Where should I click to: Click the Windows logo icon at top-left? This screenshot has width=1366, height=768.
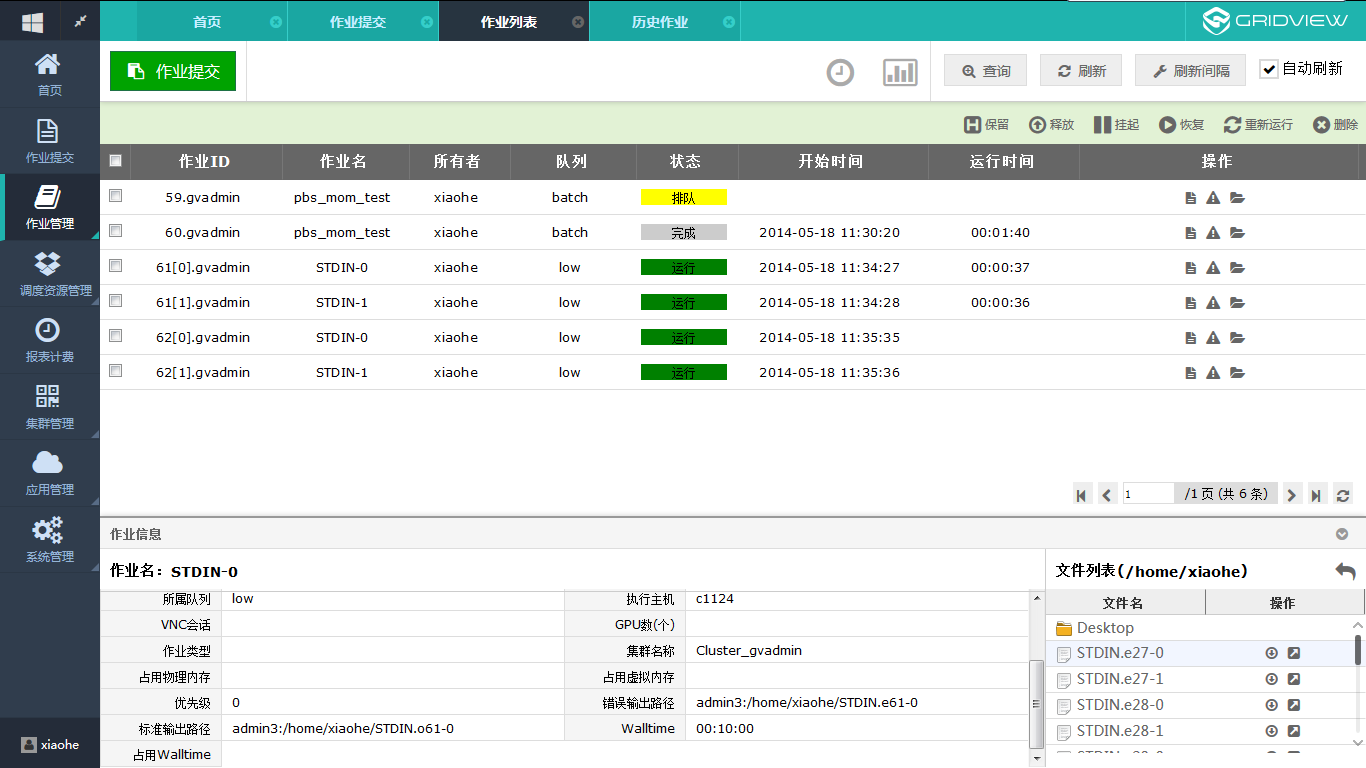coord(32,21)
